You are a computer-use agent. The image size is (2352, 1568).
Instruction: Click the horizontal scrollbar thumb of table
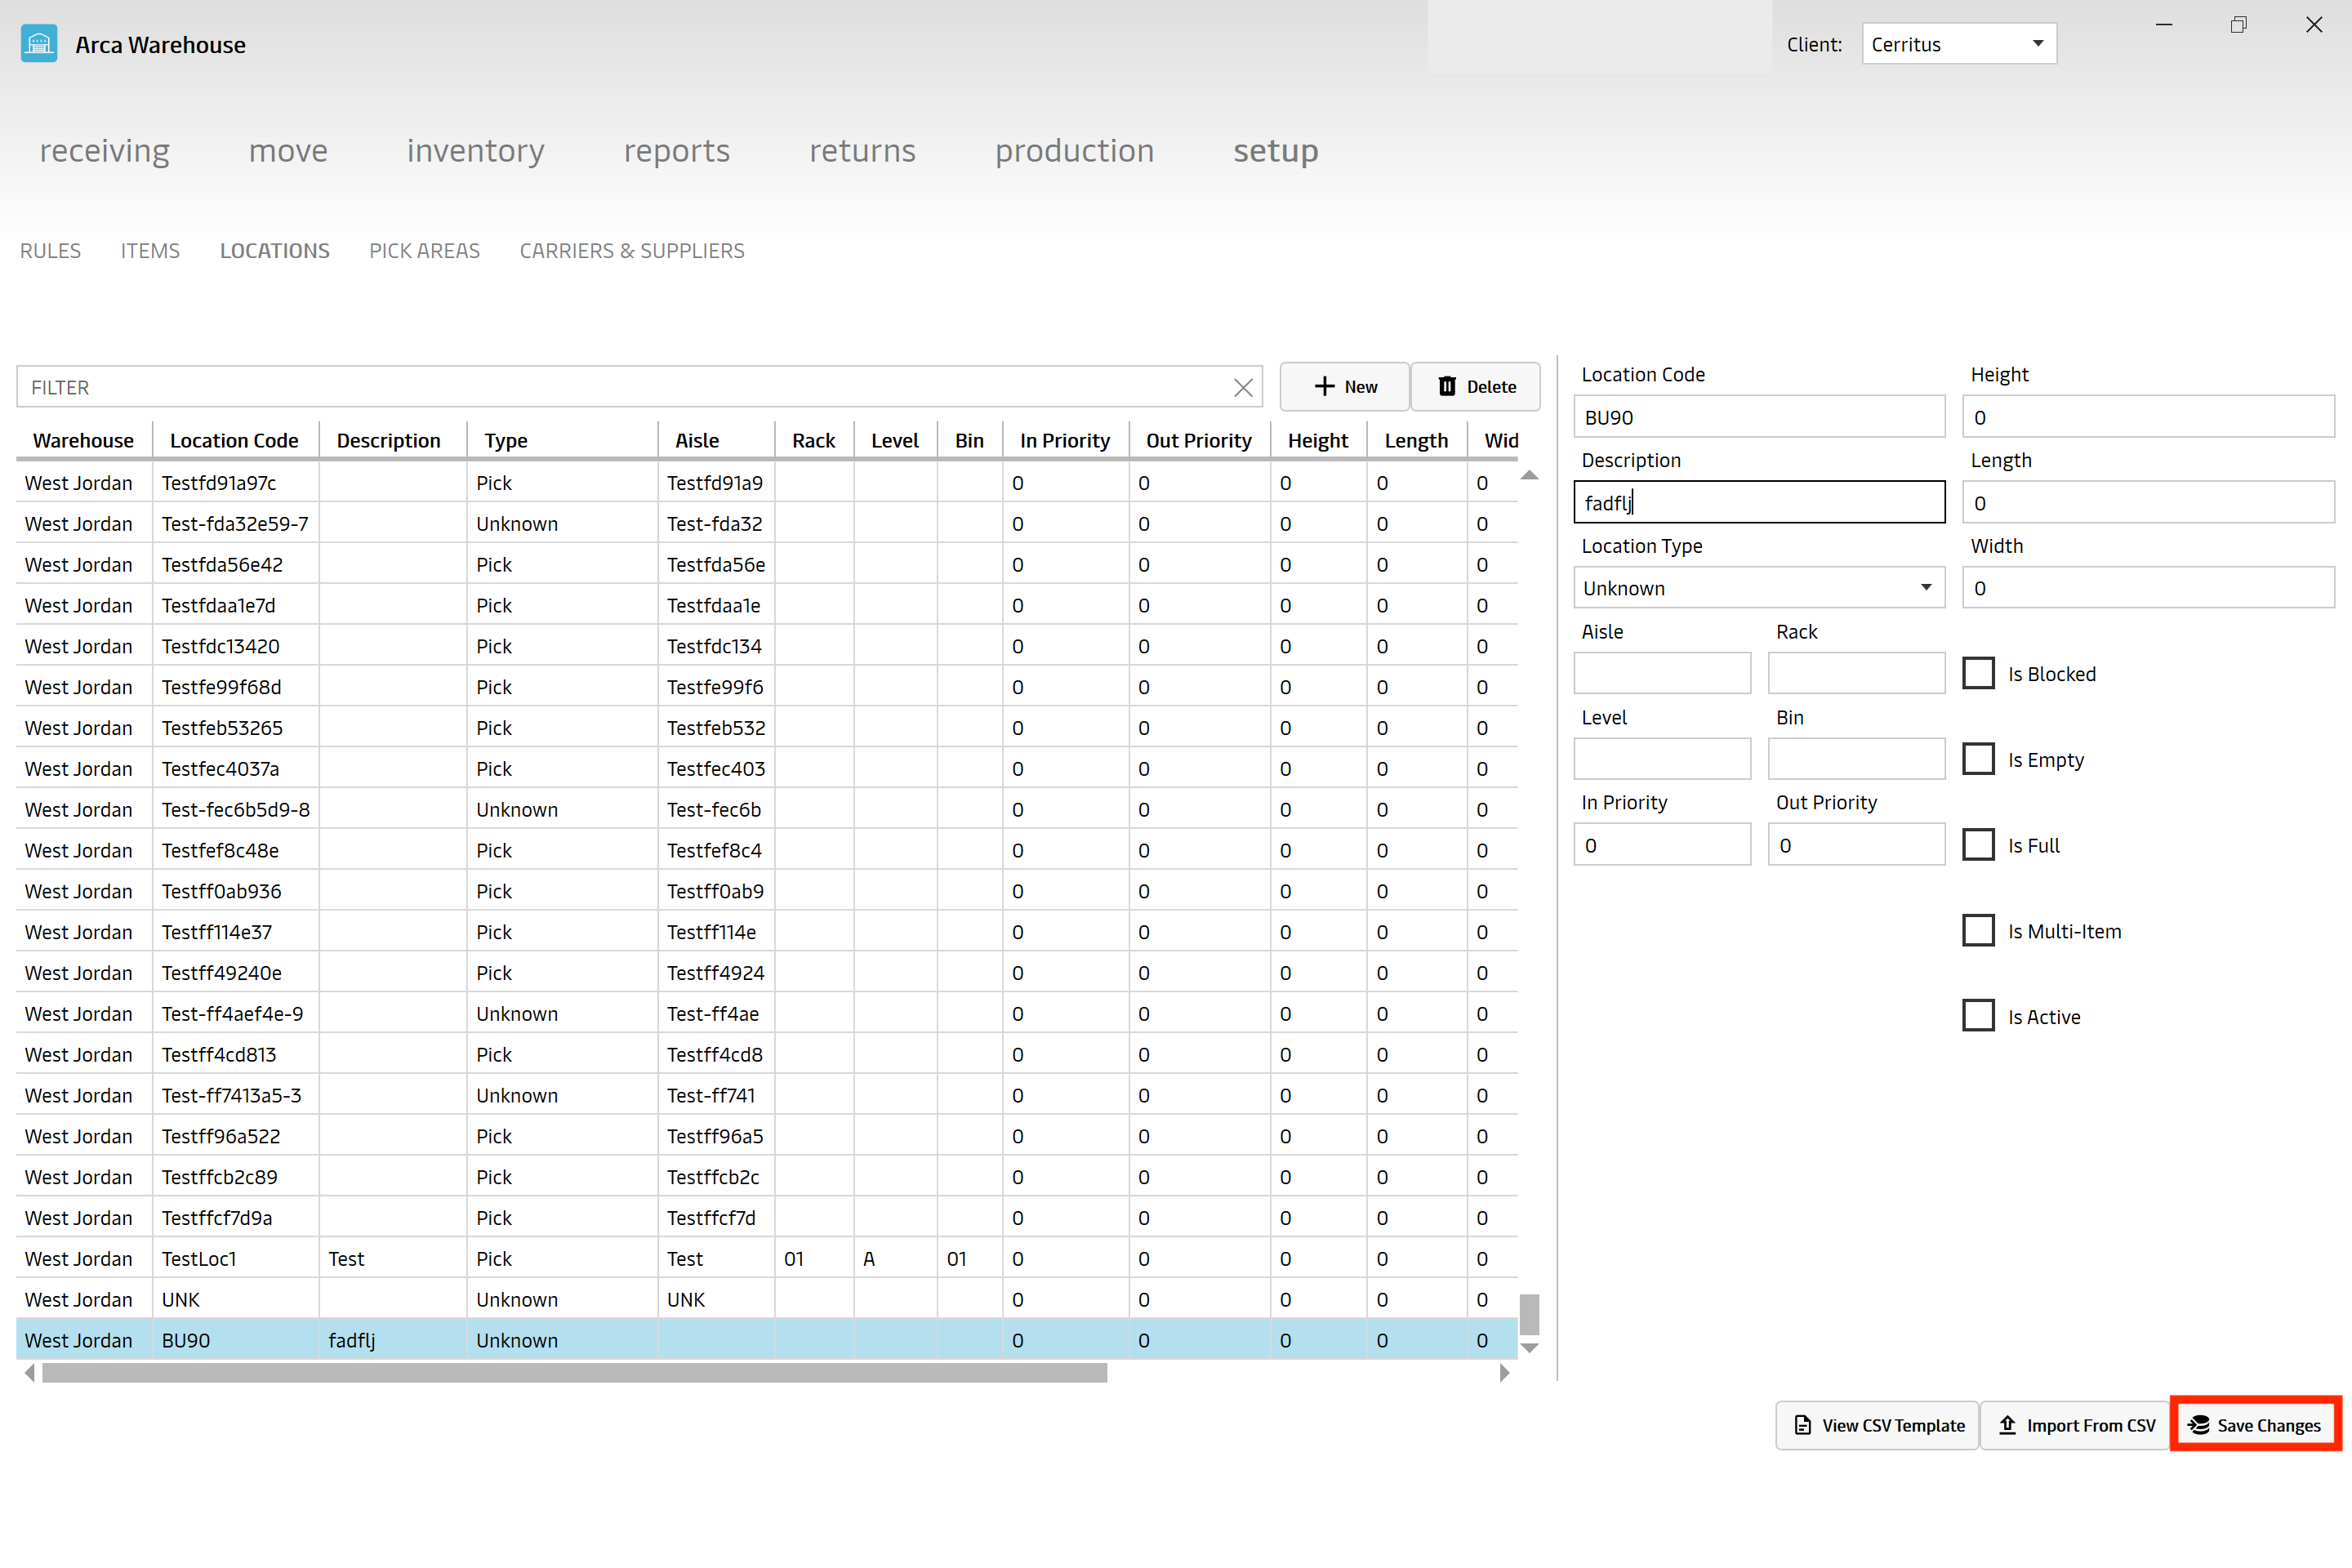pos(575,1374)
